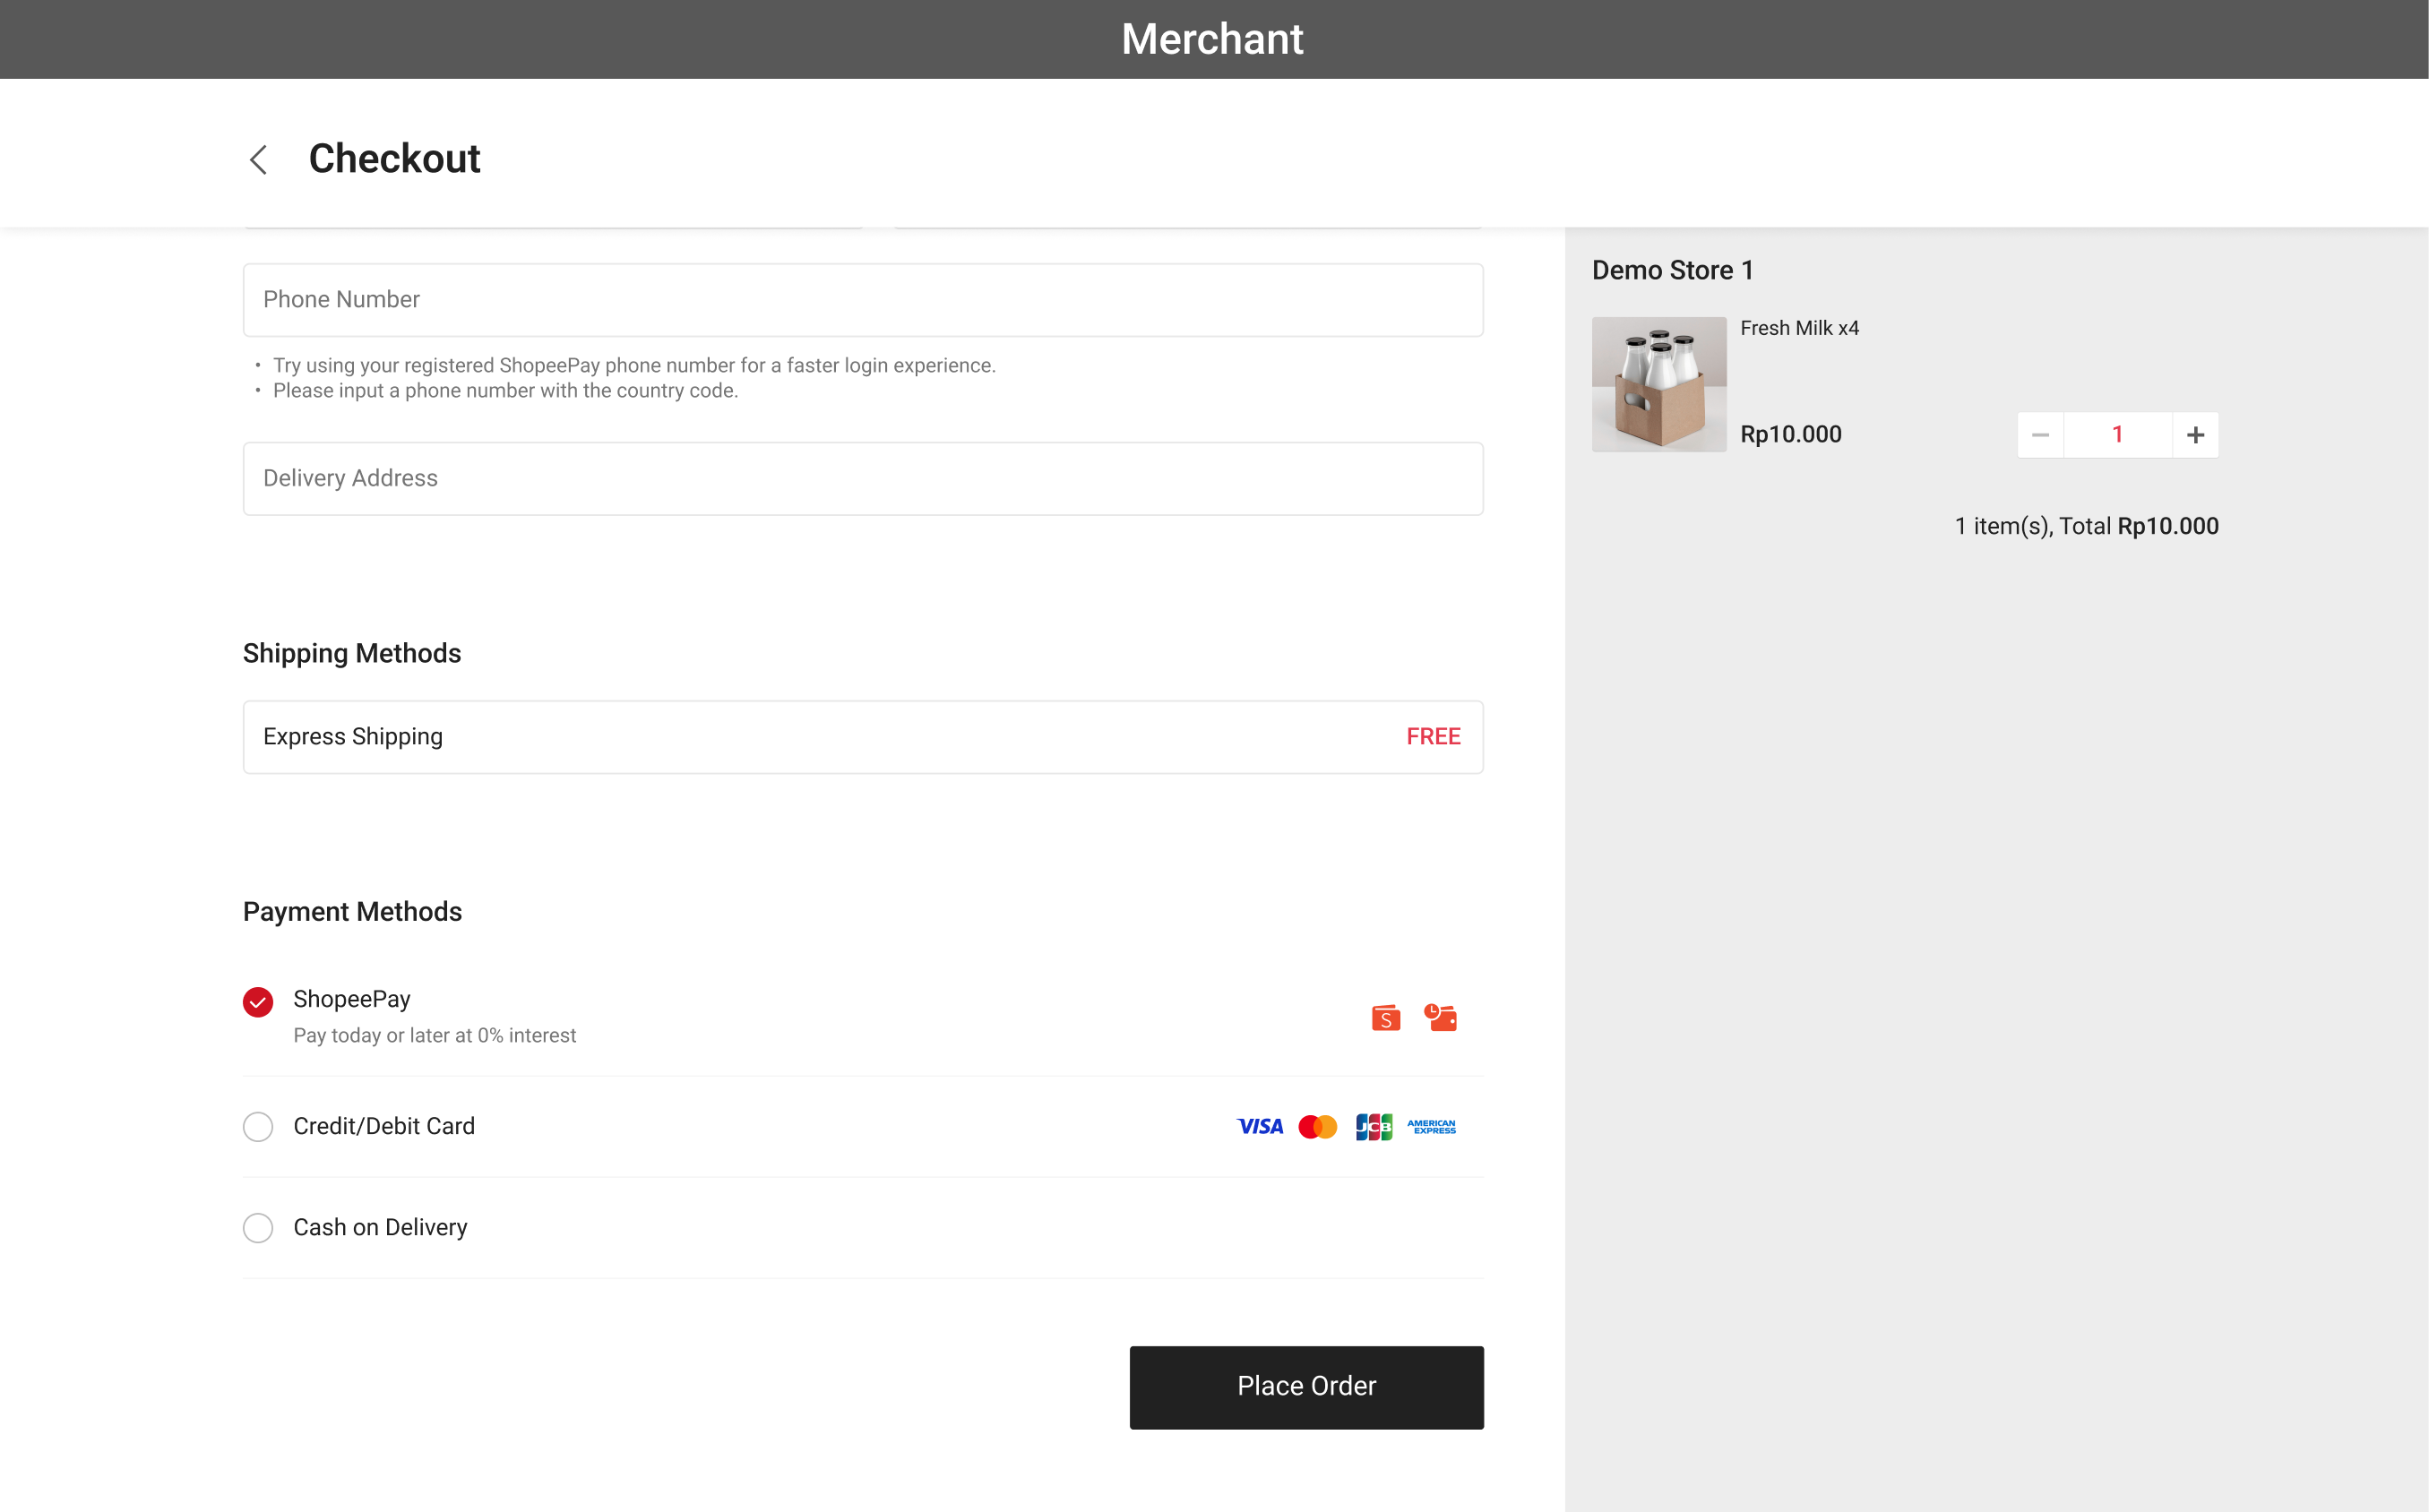
Task: Click the ShopeePay icon
Action: [x=1385, y=1016]
